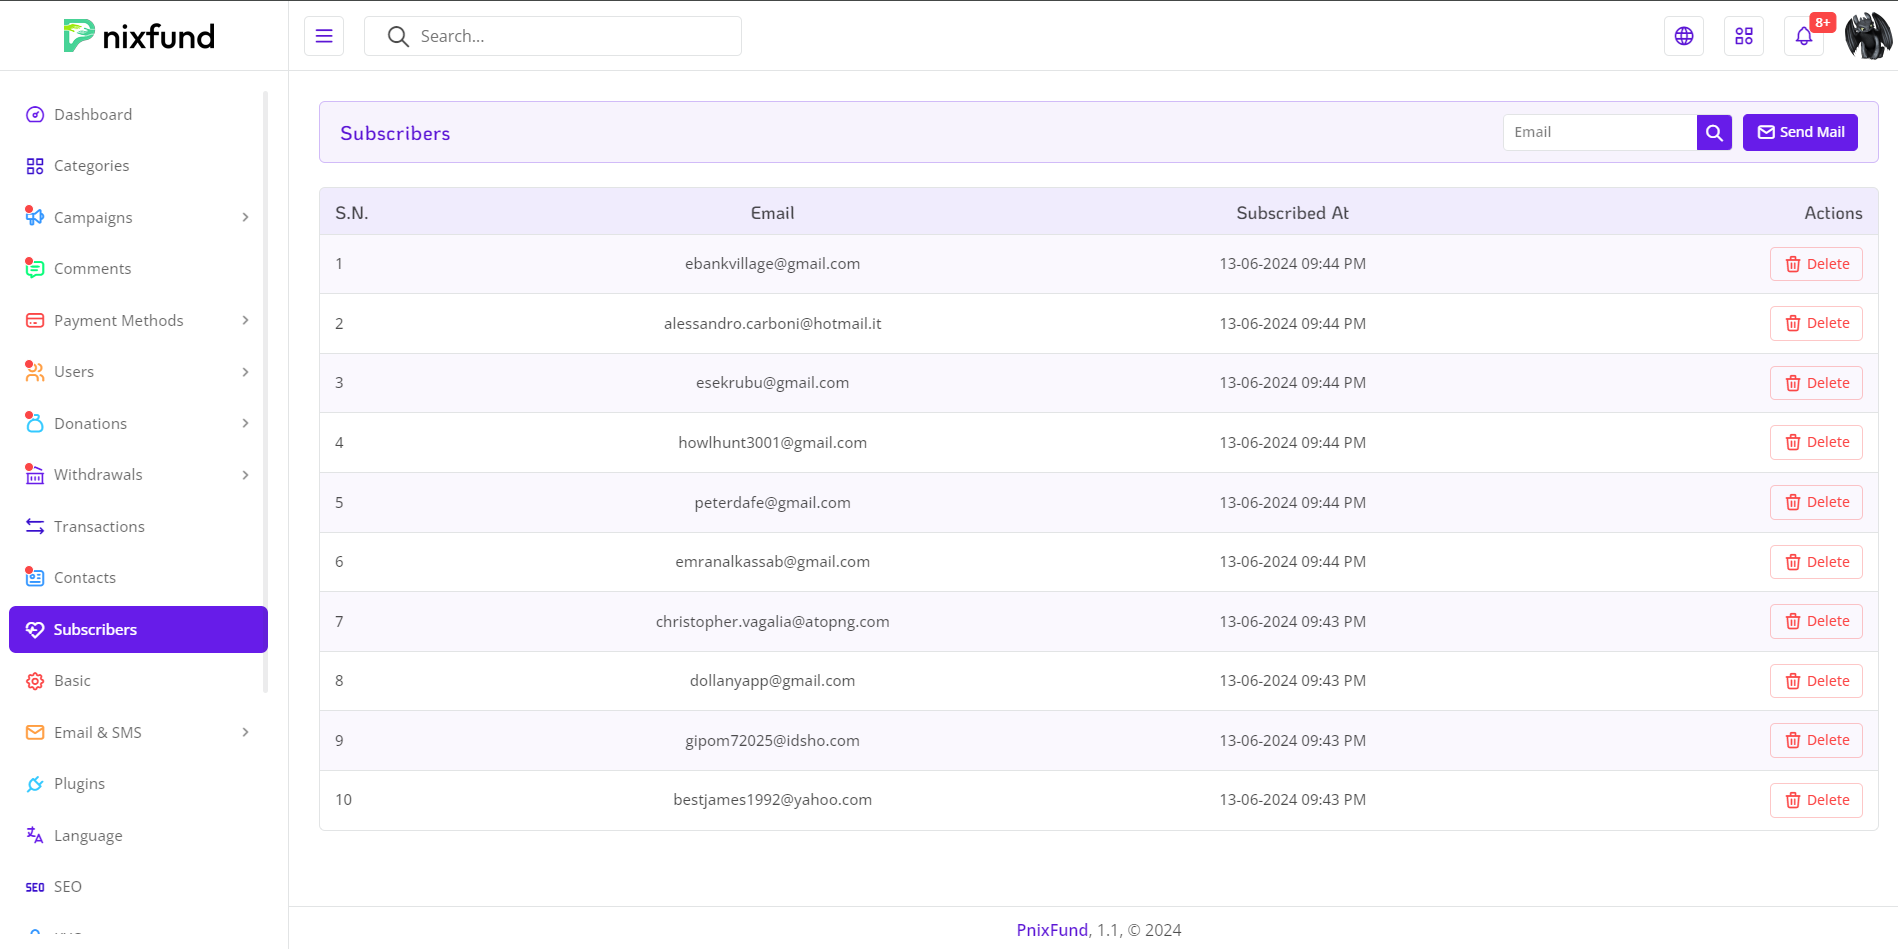Focus the Email filter input field

1599,132
